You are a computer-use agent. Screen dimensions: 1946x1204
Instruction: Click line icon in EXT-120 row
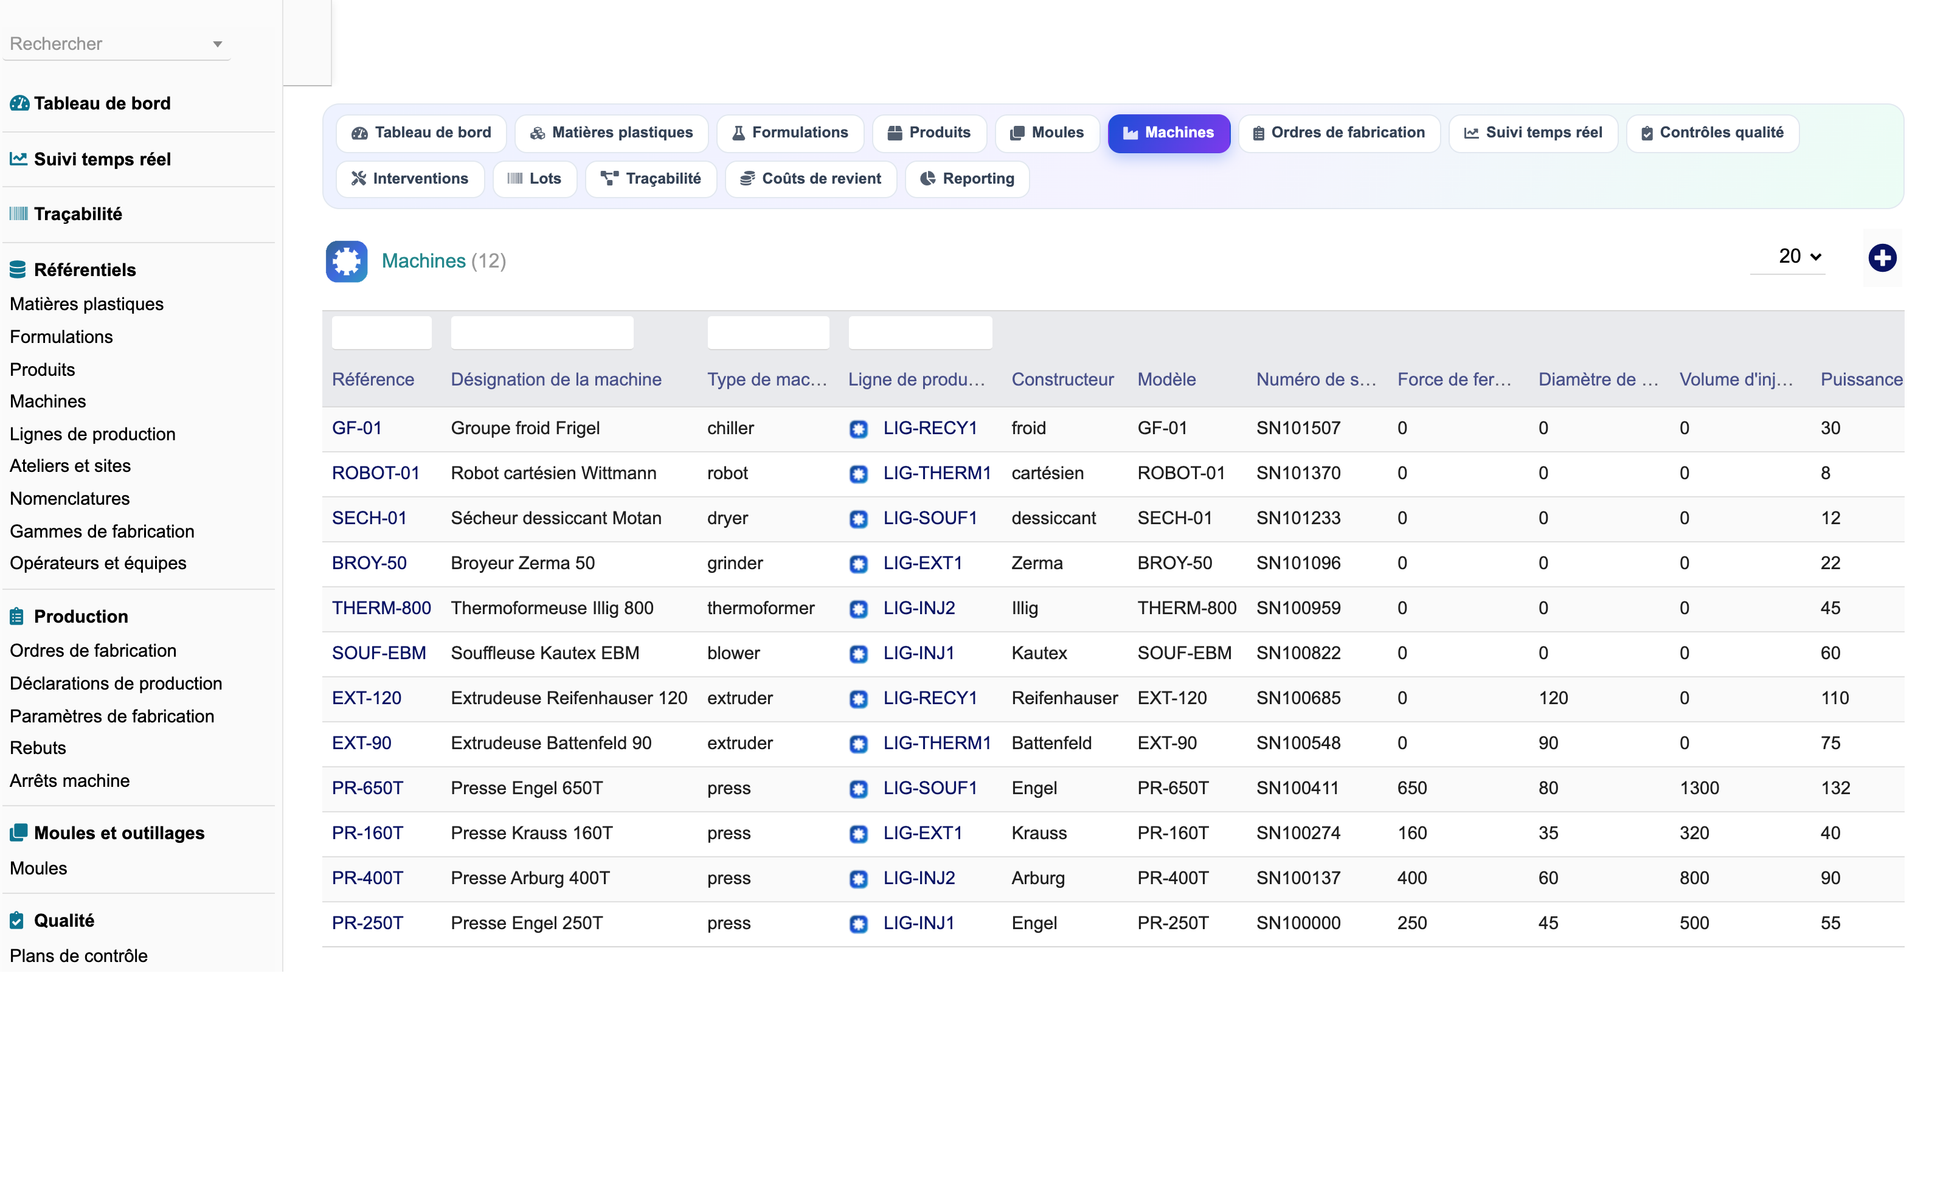click(858, 699)
